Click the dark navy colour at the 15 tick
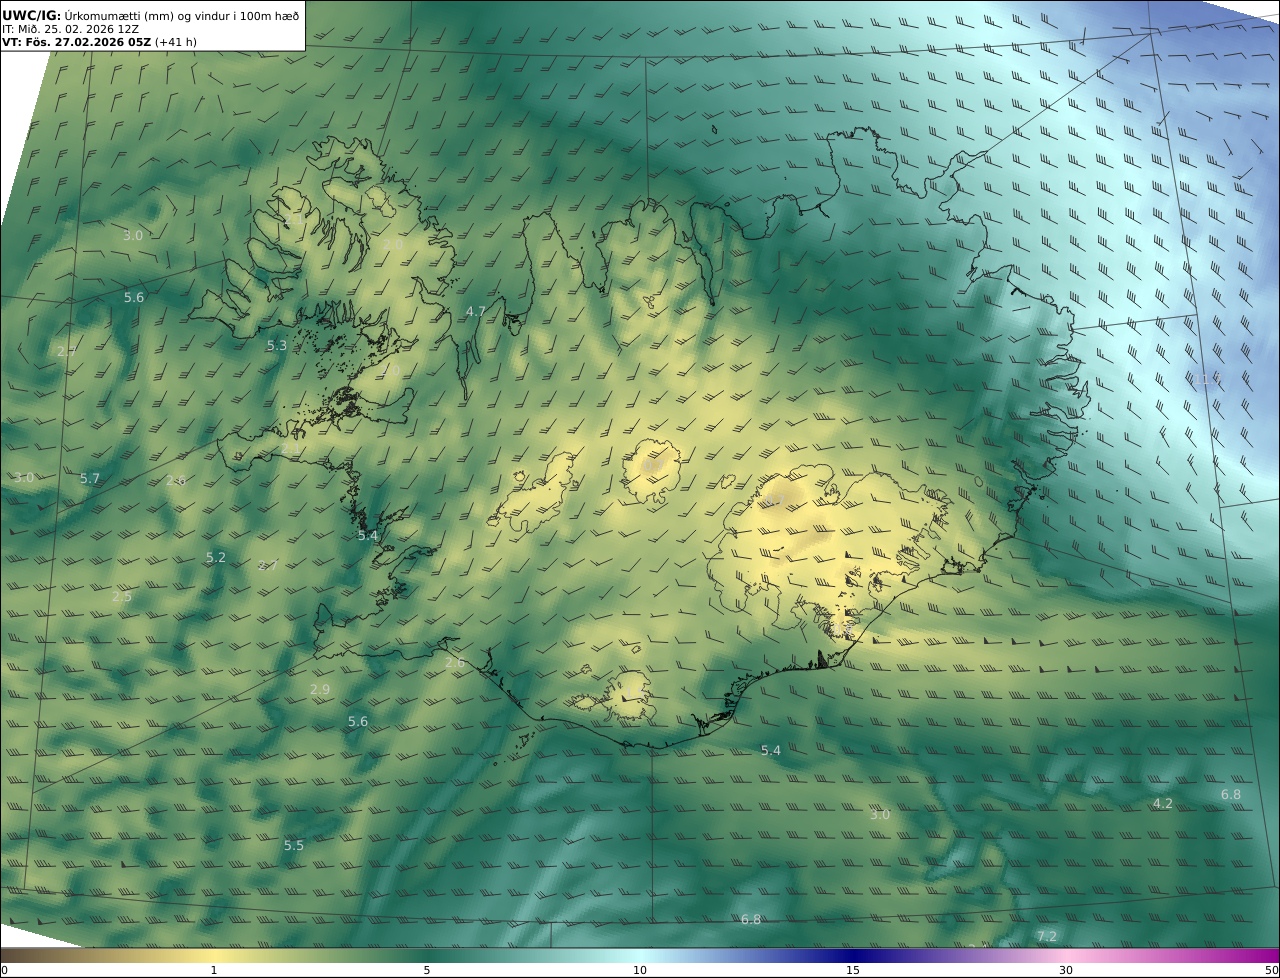Image resolution: width=1280 pixels, height=978 pixels. (853, 956)
